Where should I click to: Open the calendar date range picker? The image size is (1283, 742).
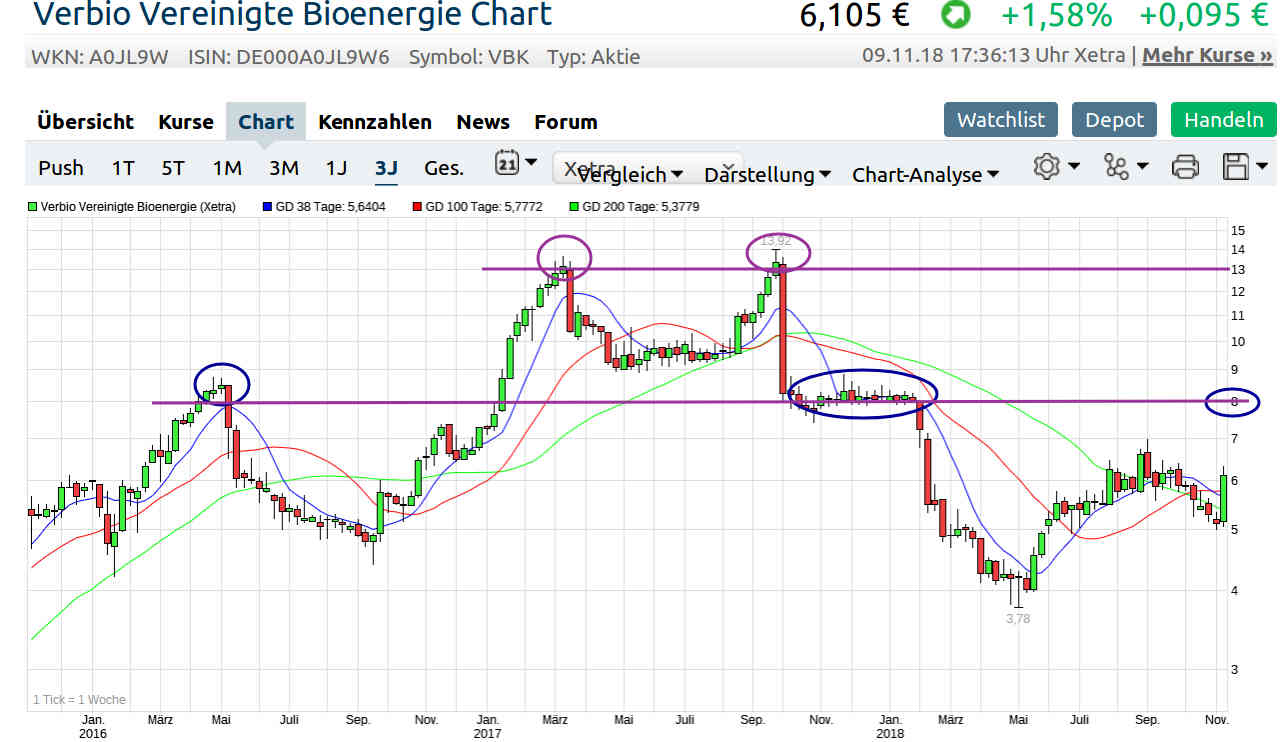tap(516, 164)
